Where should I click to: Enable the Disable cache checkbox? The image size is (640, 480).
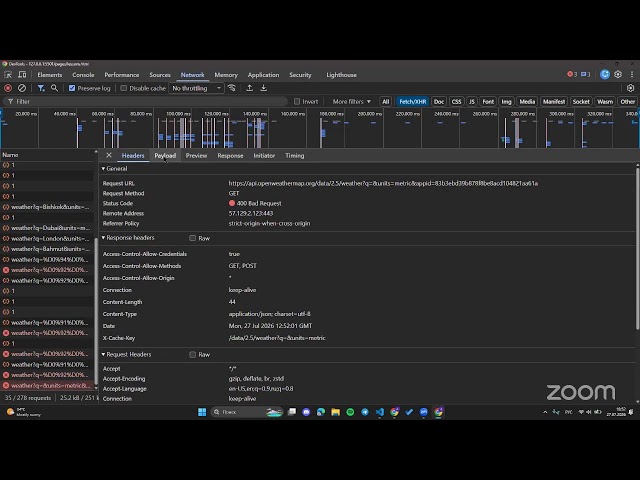[123, 88]
